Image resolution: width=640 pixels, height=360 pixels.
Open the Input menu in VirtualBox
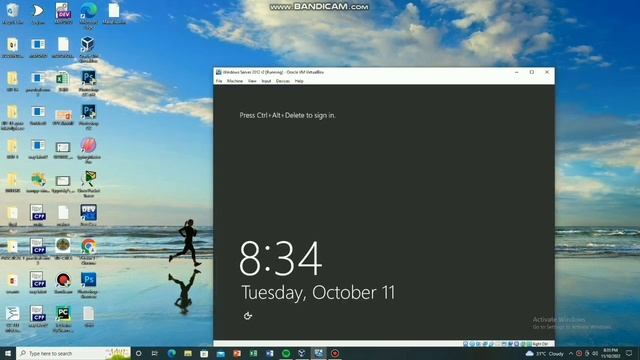pos(266,81)
